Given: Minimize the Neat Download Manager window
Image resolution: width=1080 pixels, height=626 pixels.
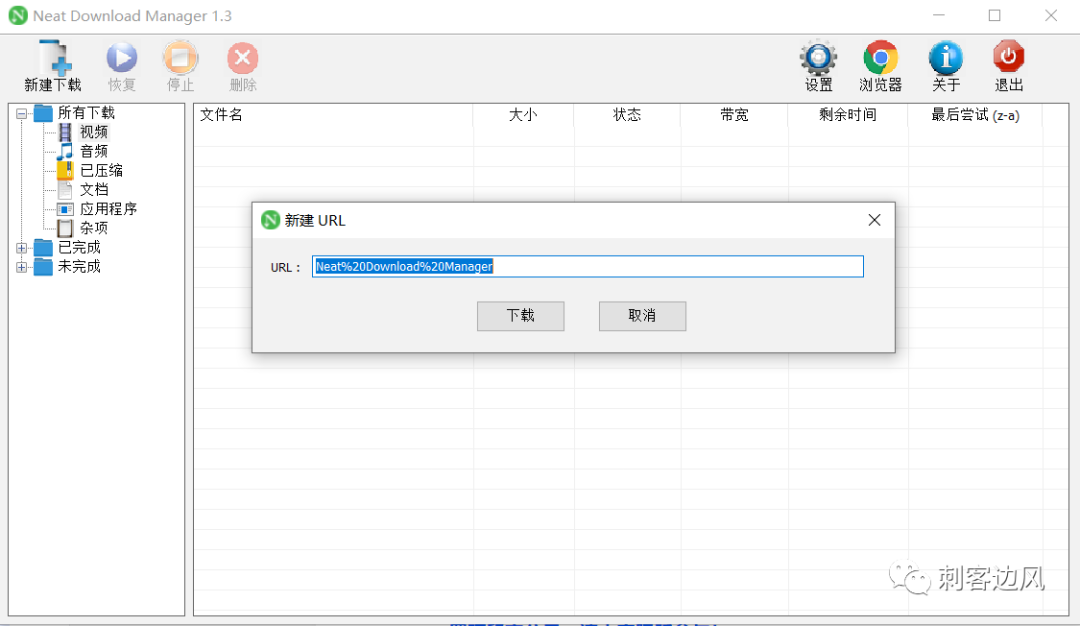Looking at the screenshot, I should 939,15.
